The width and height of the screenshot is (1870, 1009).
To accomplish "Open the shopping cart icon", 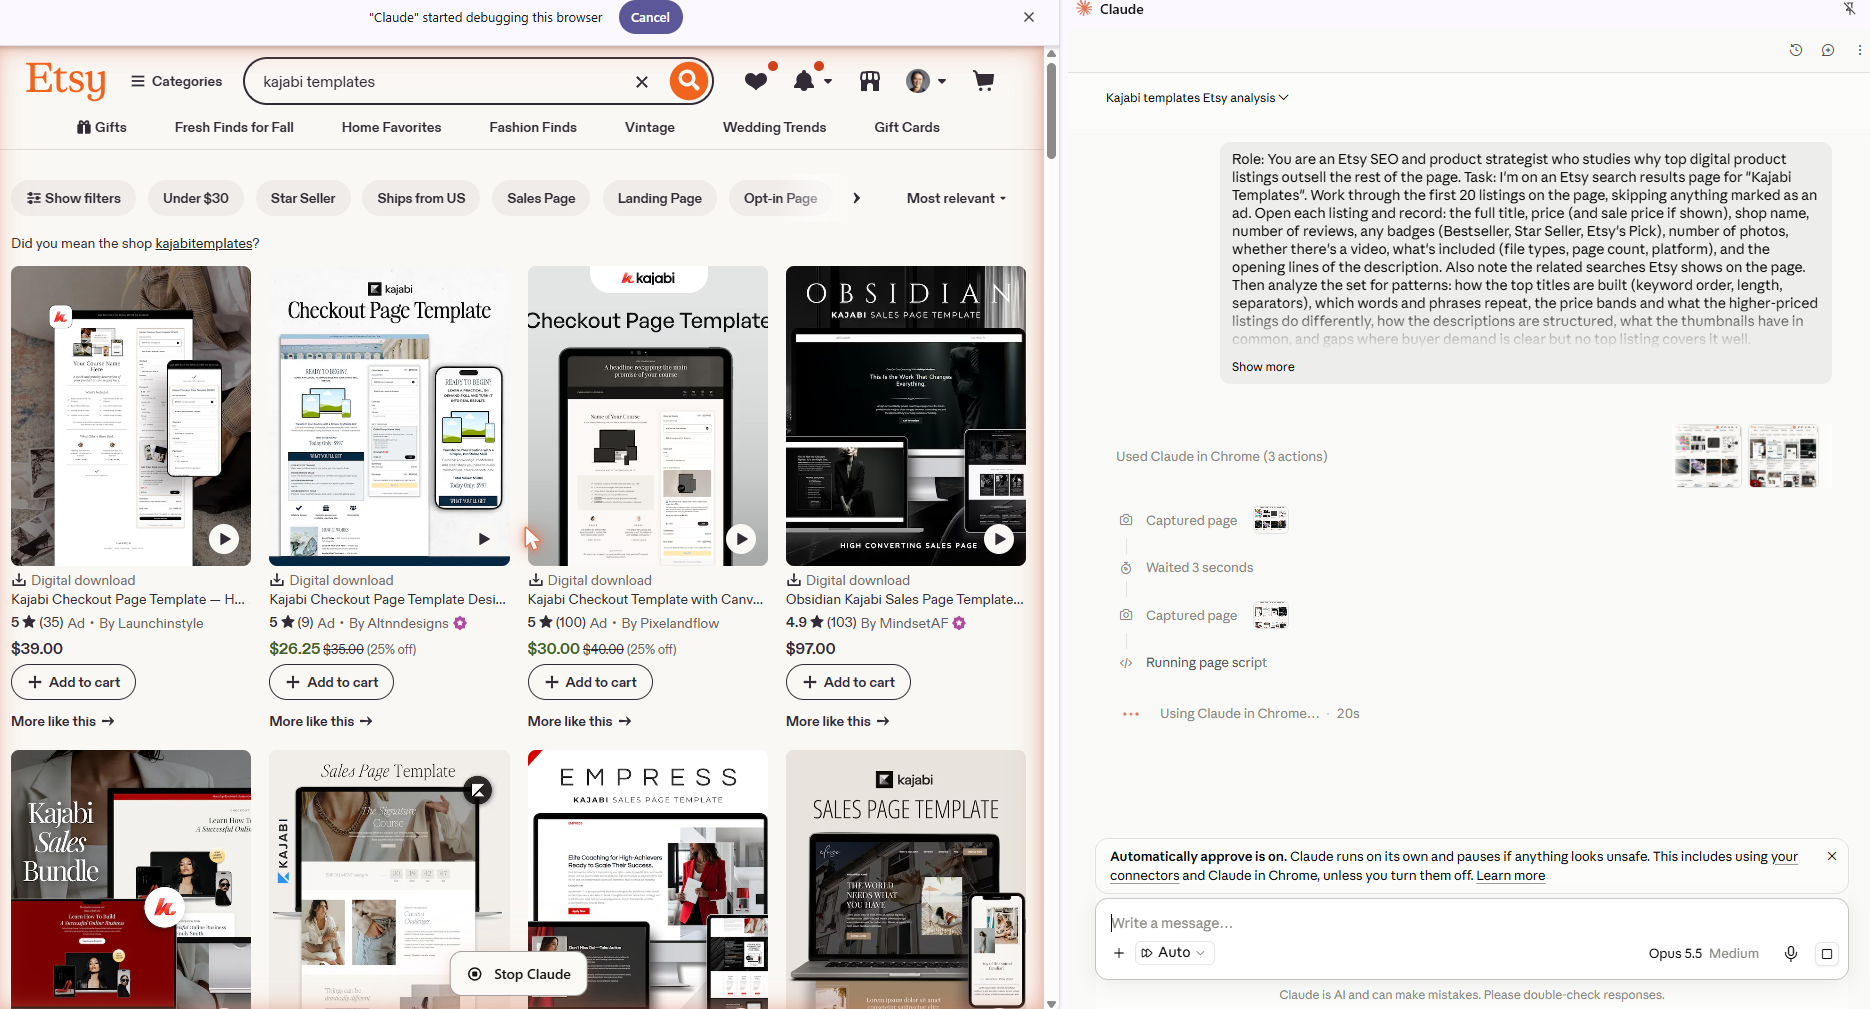I will click(x=984, y=81).
